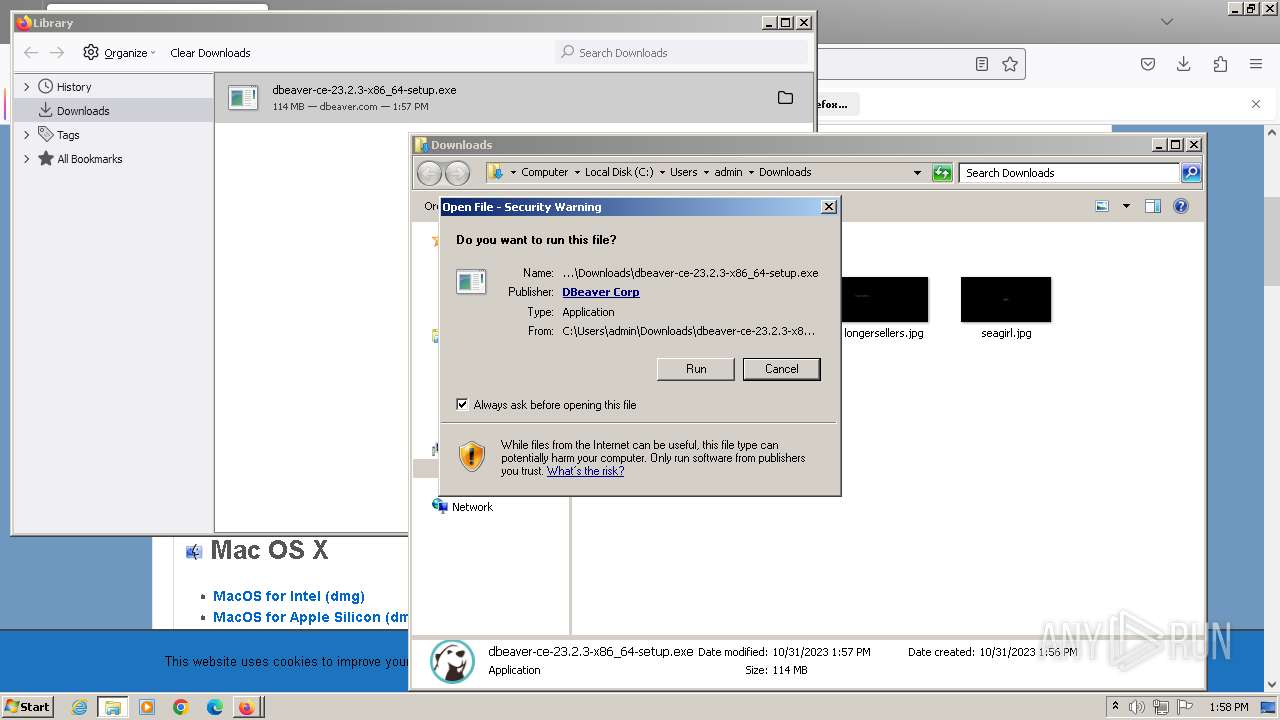Go forward in the Library window
This screenshot has width=1280, height=720.
(x=57, y=53)
